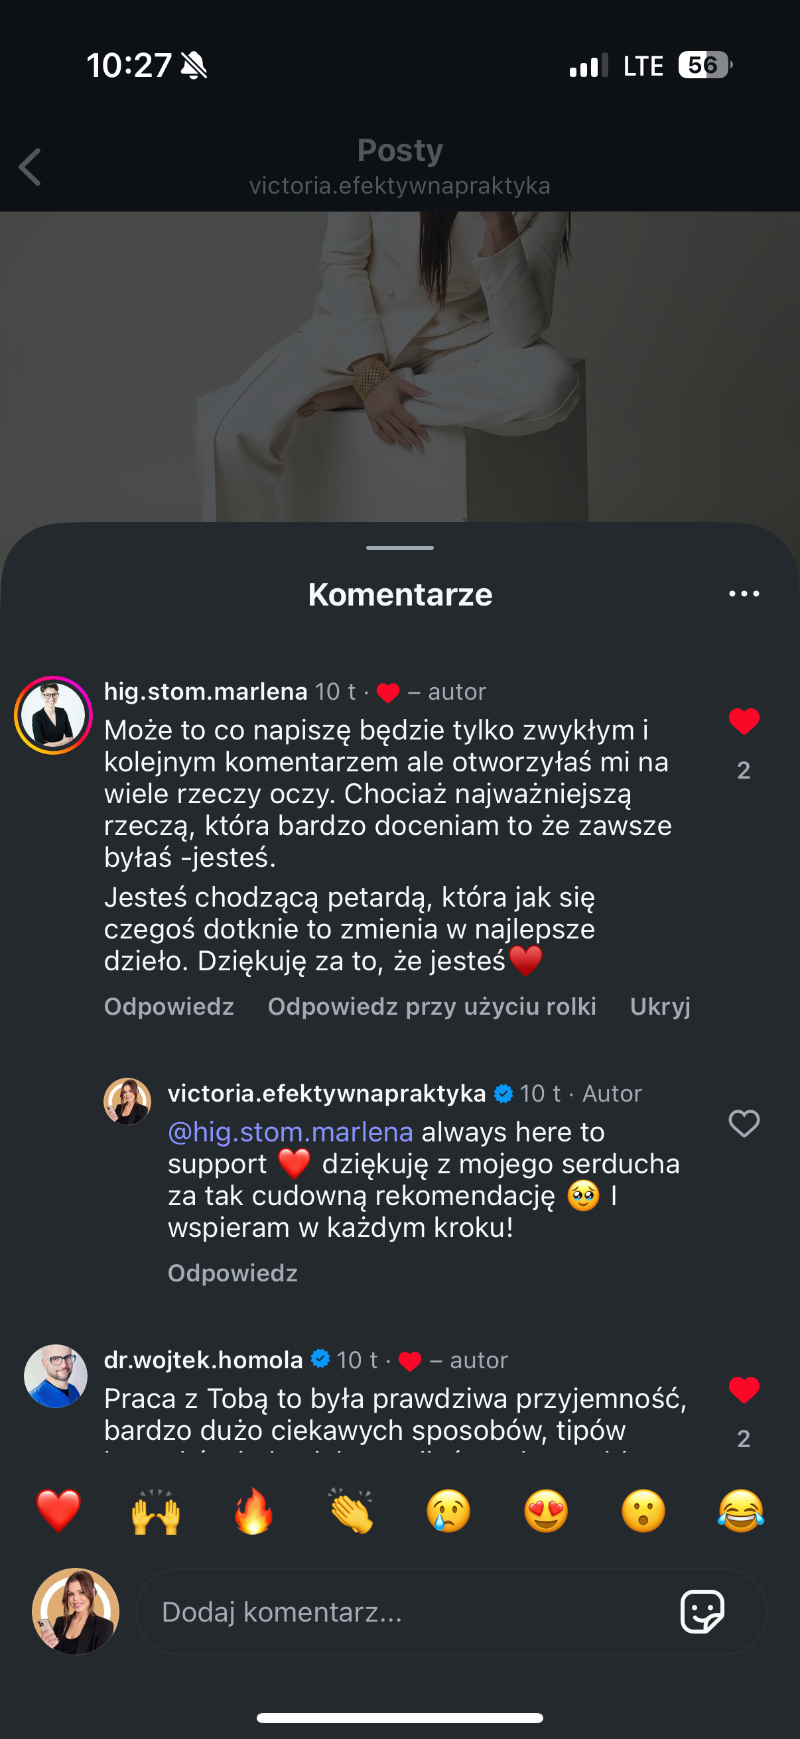The height and width of the screenshot is (1739, 800).
Task: Like victoria.efektywnapraktyka's reply with heart outline
Action: (x=744, y=1123)
